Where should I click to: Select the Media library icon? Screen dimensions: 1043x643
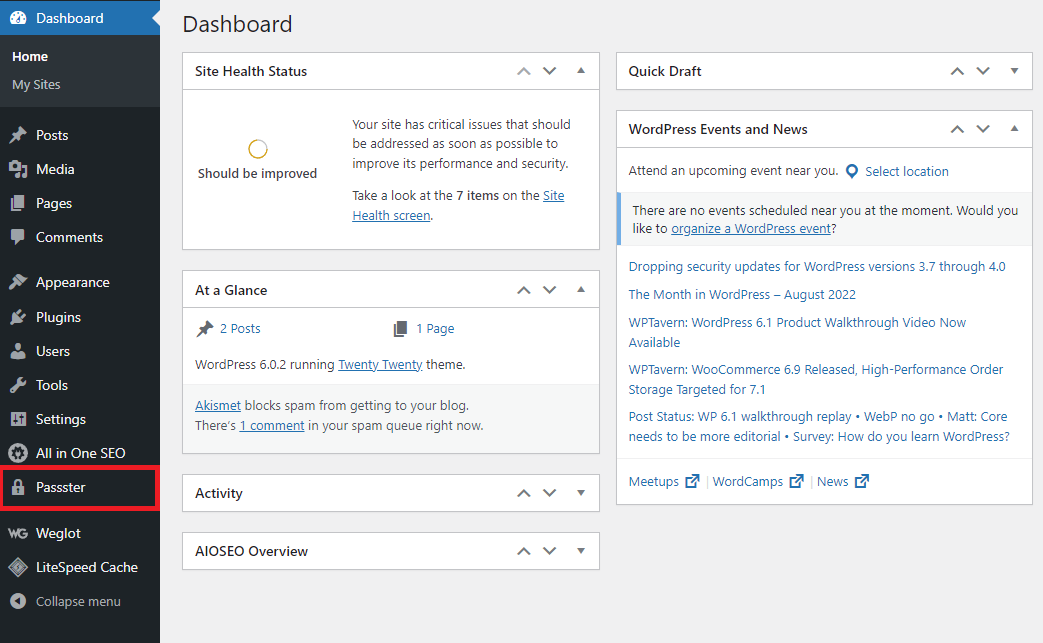pyautogui.click(x=20, y=169)
